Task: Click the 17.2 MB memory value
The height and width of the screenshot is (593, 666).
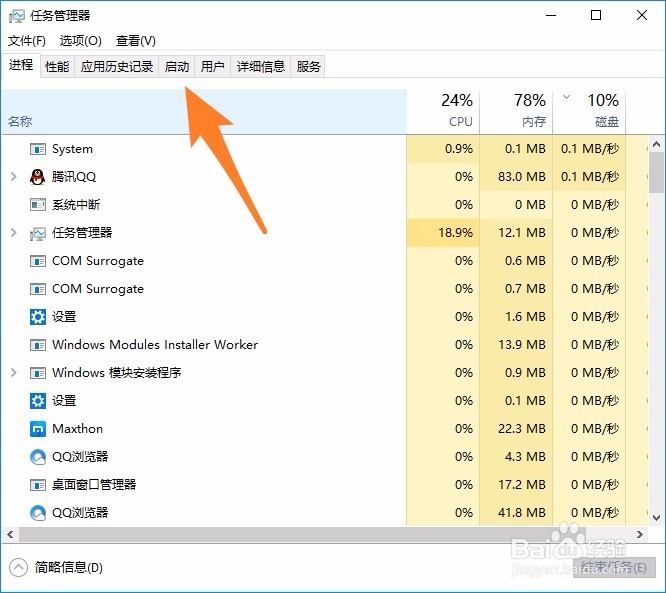Action: pyautogui.click(x=522, y=485)
